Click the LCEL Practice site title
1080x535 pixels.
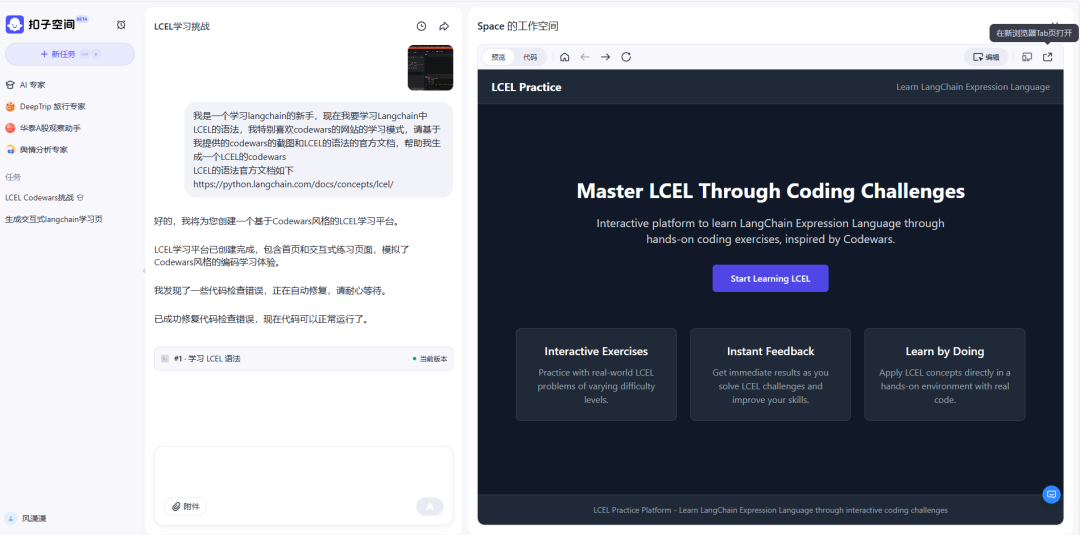tap(526, 87)
